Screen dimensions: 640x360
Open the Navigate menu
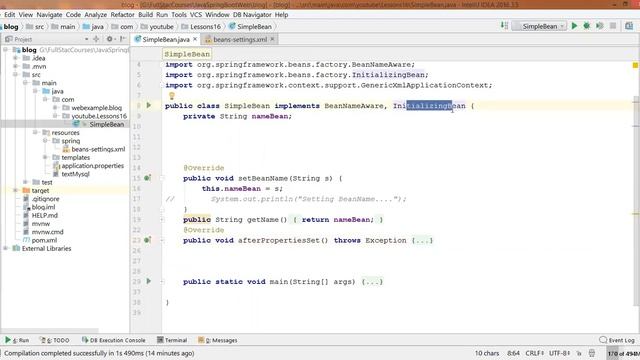(x=49, y=14)
